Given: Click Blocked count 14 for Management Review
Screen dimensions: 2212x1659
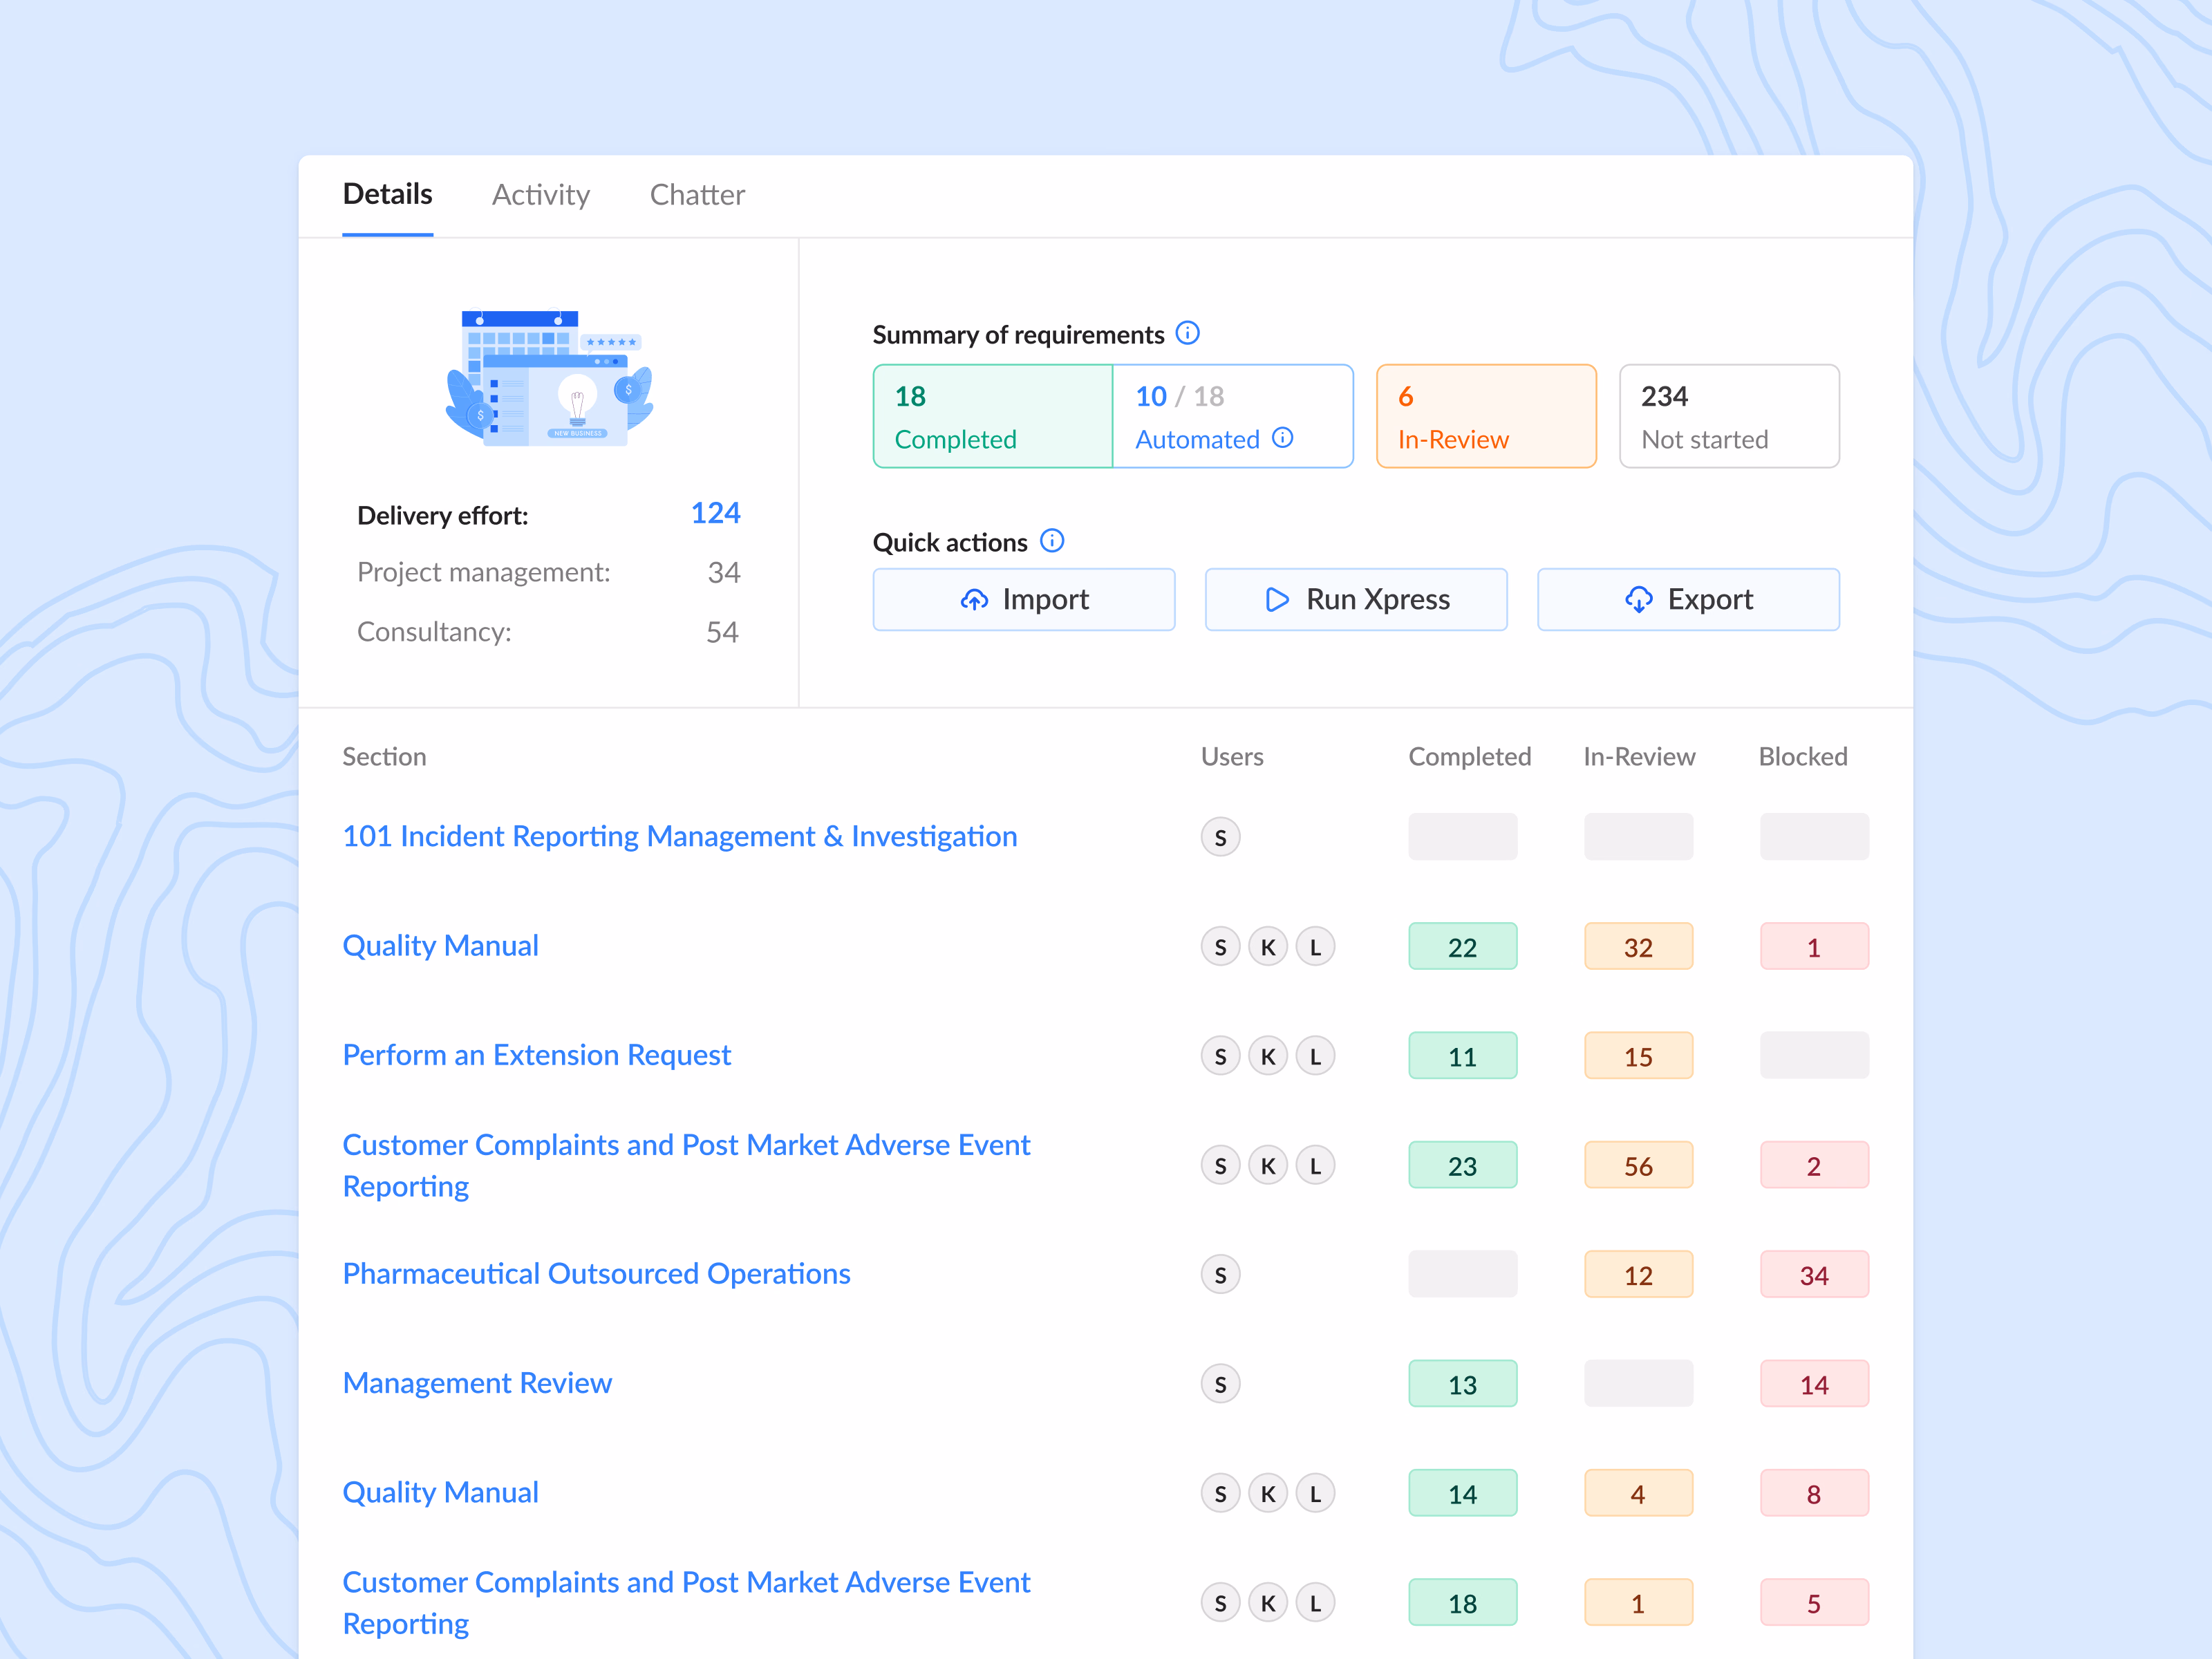Looking at the screenshot, I should point(1815,1384).
